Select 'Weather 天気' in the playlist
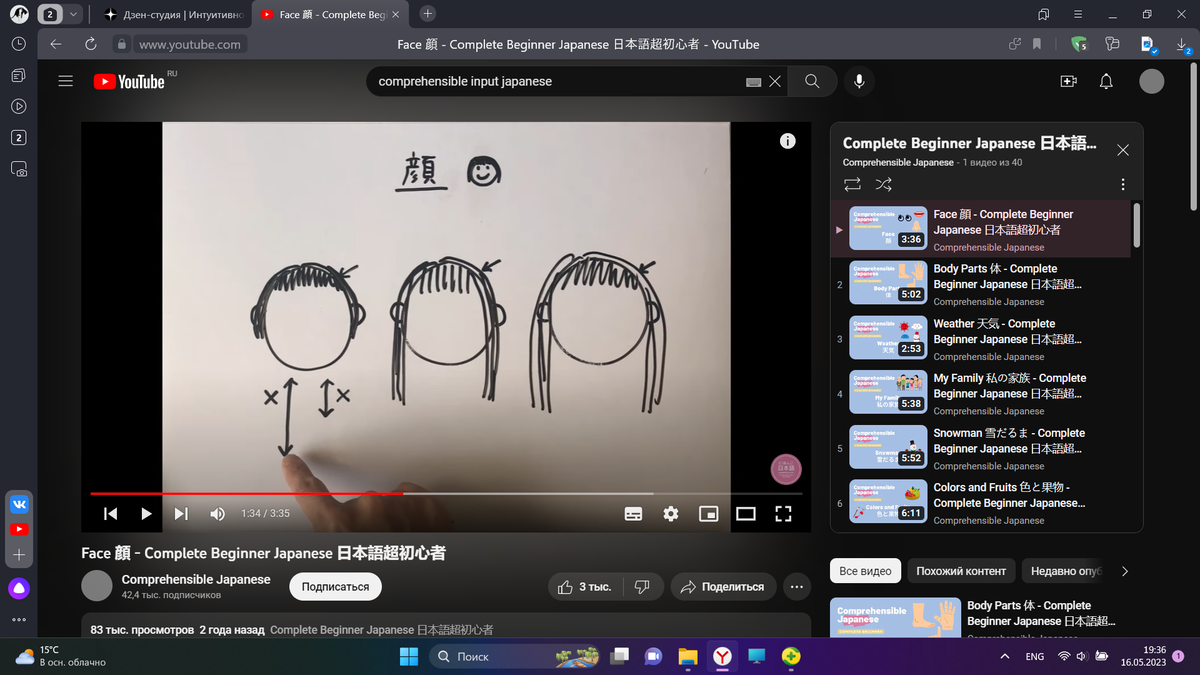 (981, 338)
